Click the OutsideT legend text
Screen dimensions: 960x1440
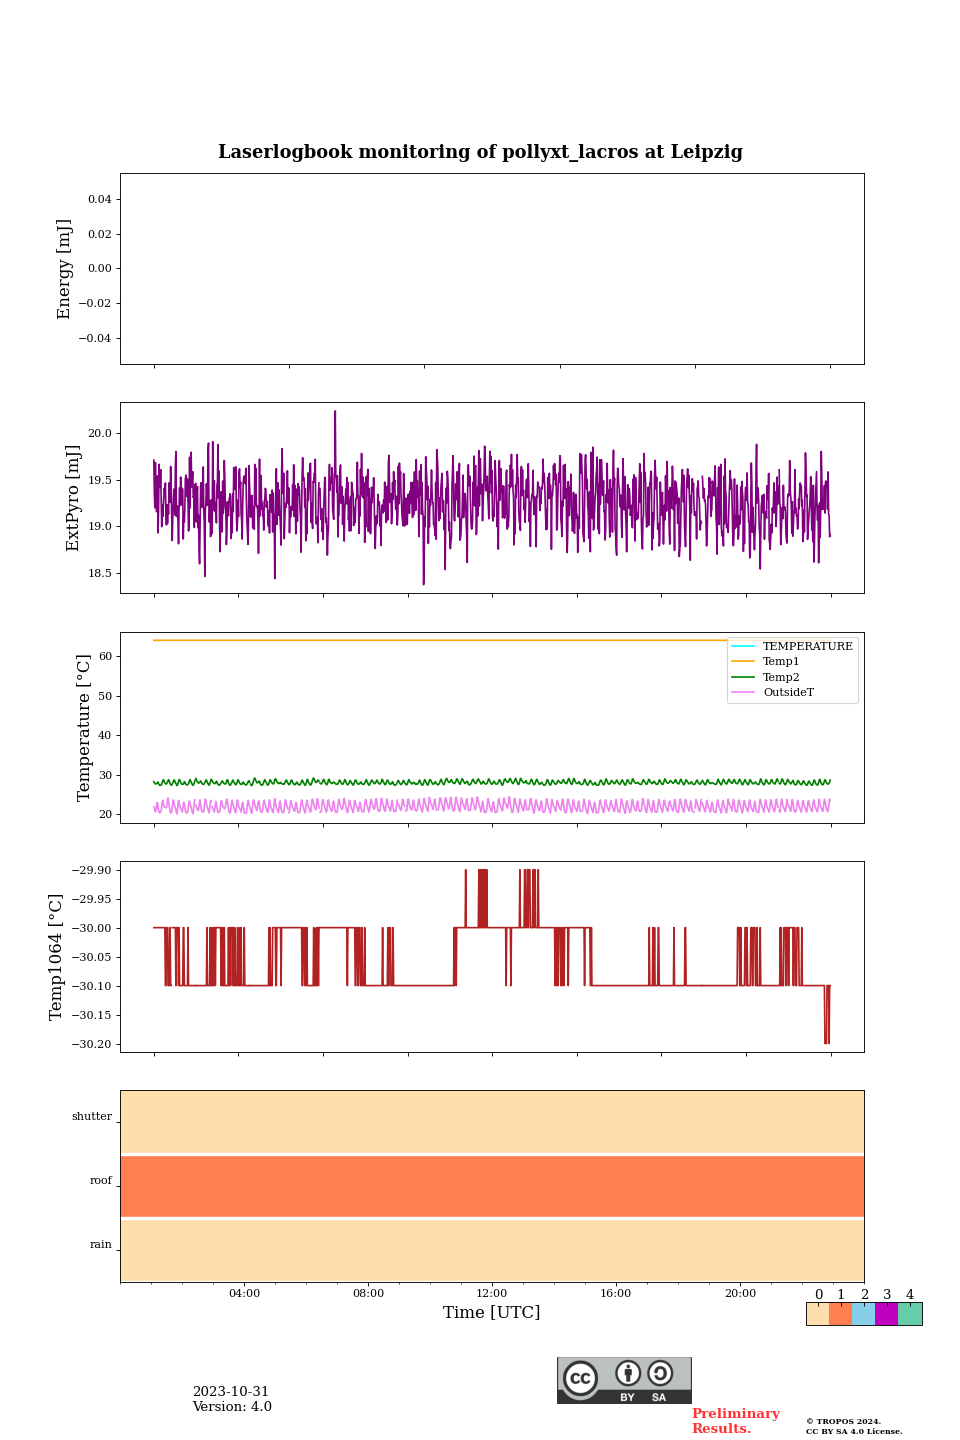point(788,692)
